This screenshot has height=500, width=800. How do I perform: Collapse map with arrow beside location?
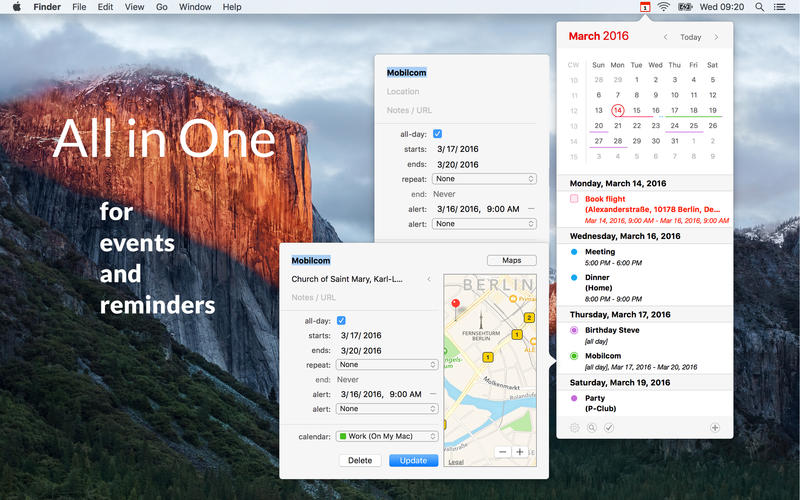429,279
